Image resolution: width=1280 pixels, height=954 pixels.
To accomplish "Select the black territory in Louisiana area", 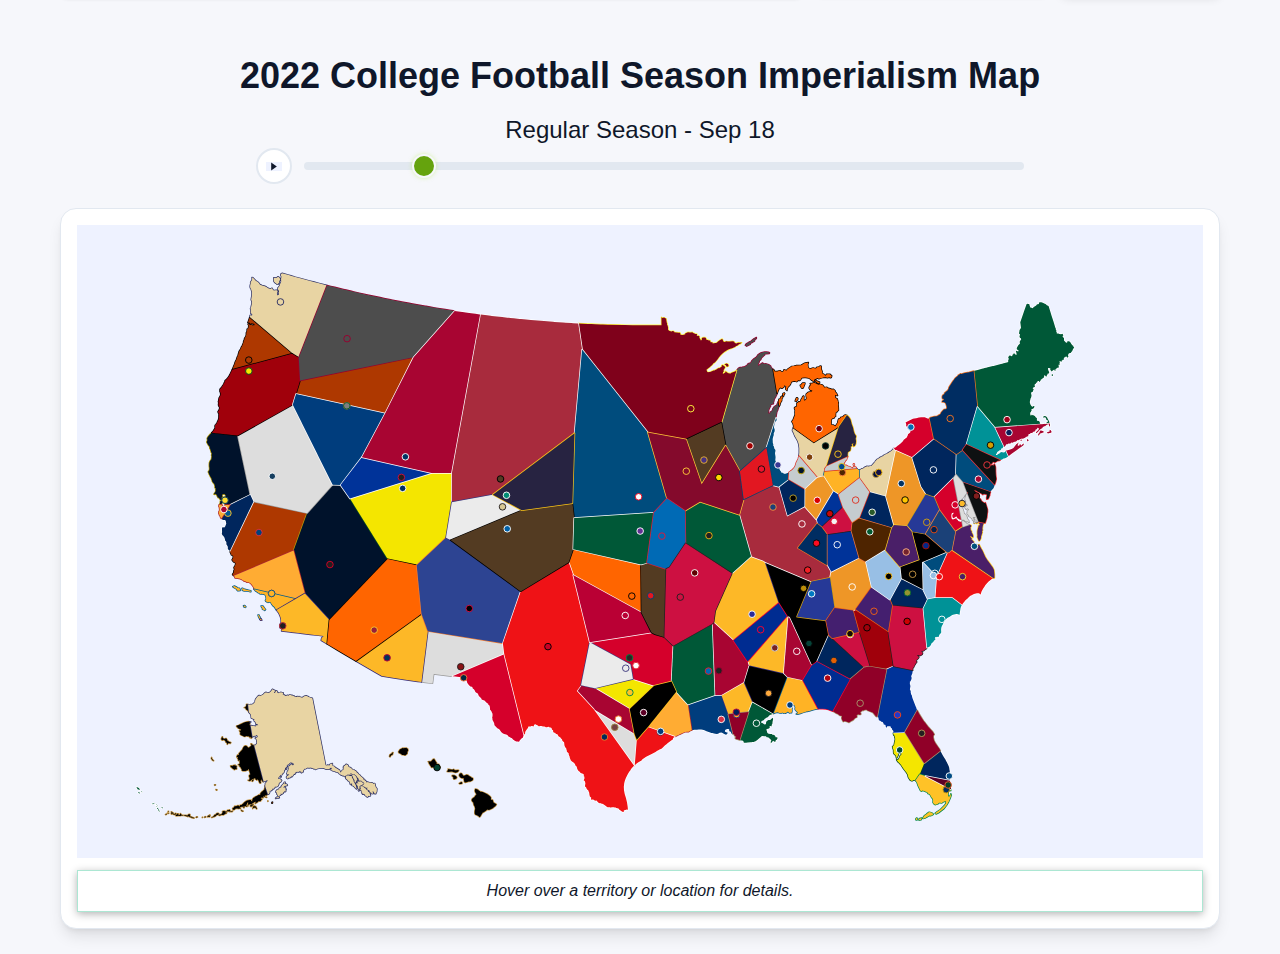I will tap(765, 685).
